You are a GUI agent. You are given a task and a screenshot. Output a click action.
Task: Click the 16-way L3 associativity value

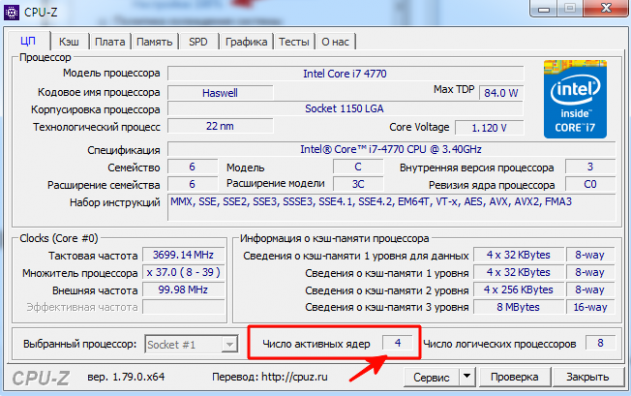pyautogui.click(x=590, y=307)
